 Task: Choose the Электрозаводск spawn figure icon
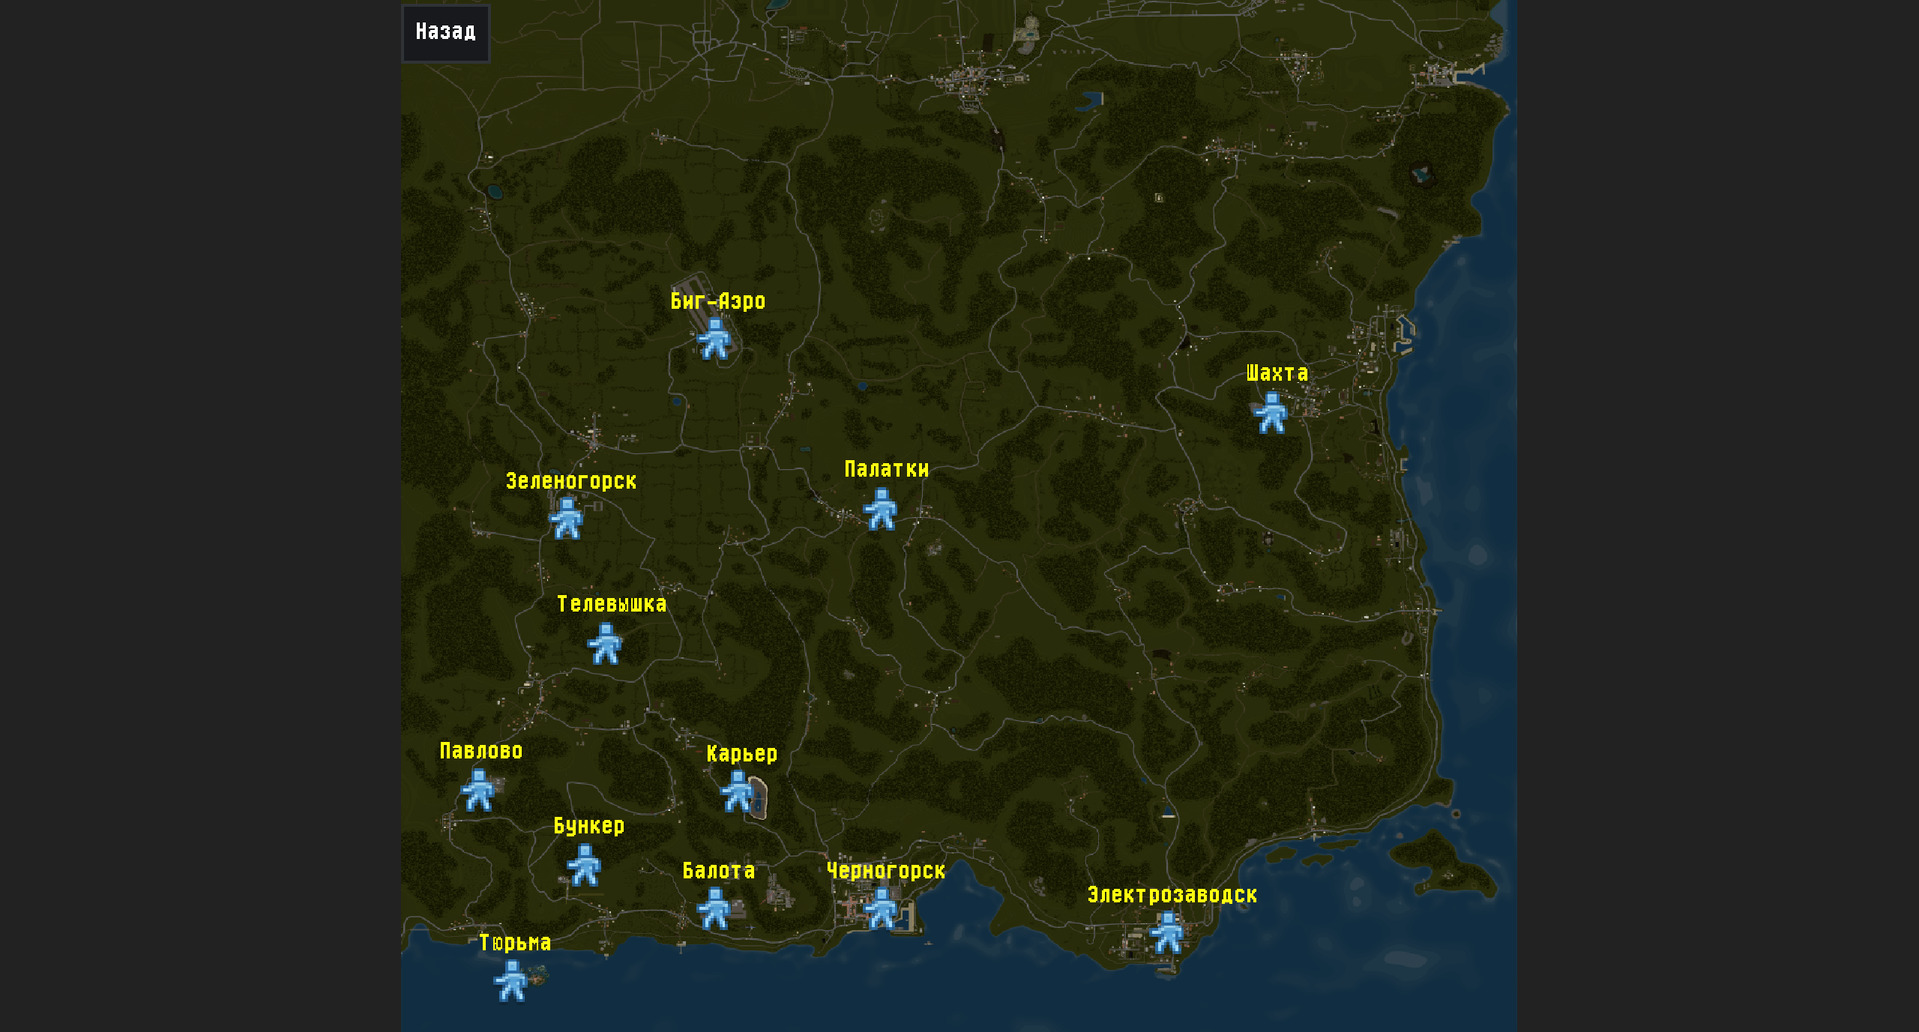point(1167,933)
